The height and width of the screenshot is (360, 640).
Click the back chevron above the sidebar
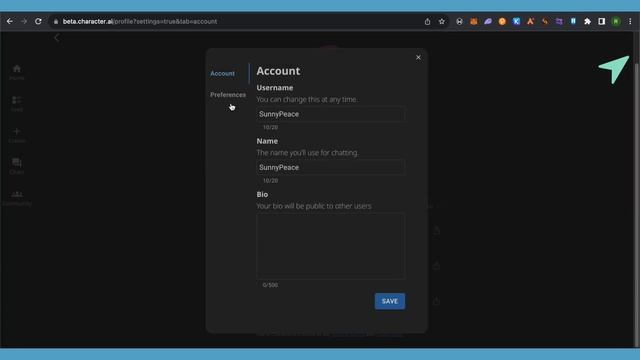coord(57,38)
